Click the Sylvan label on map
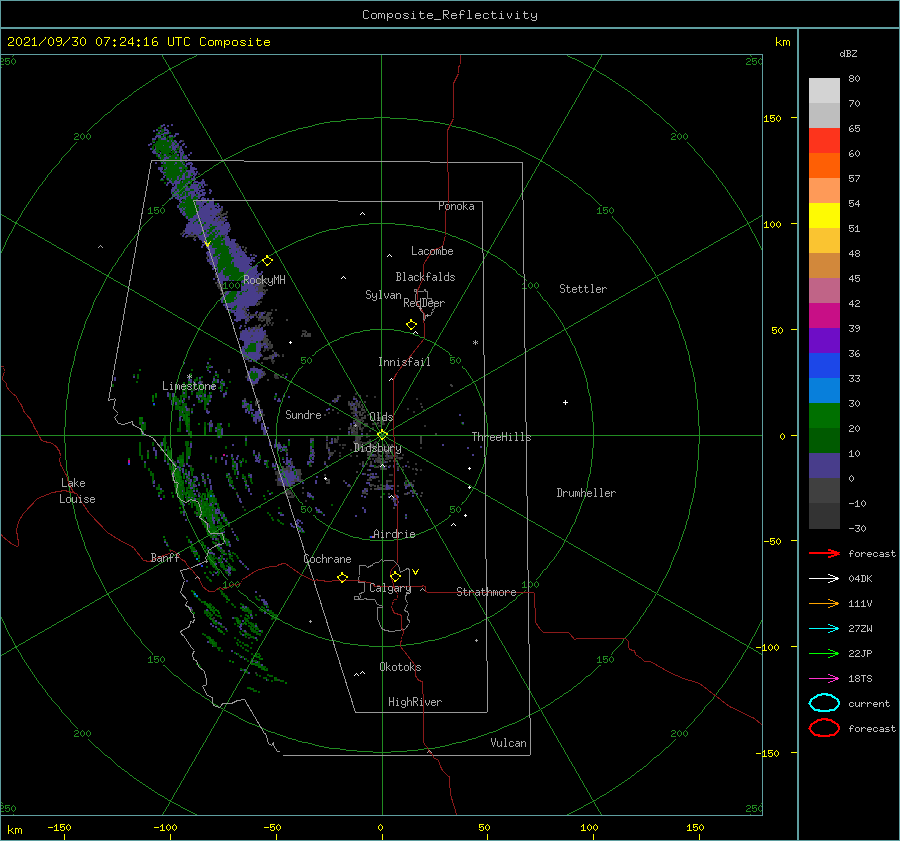The image size is (900, 841). (x=383, y=295)
